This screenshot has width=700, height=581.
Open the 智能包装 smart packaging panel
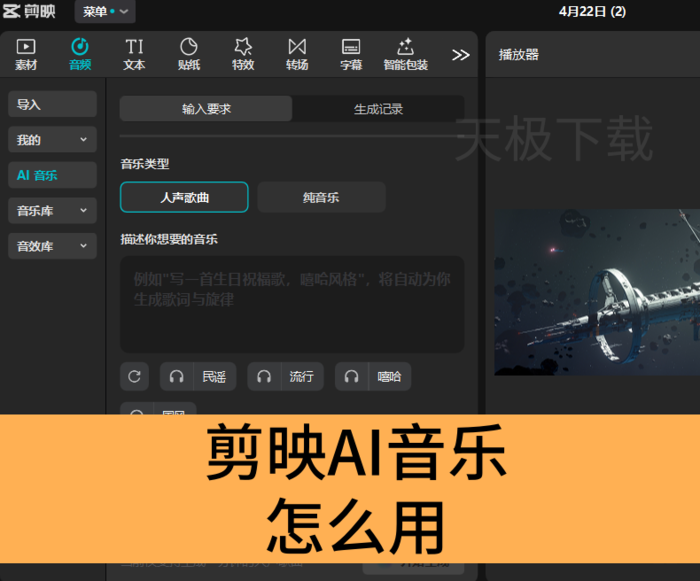pyautogui.click(x=405, y=54)
